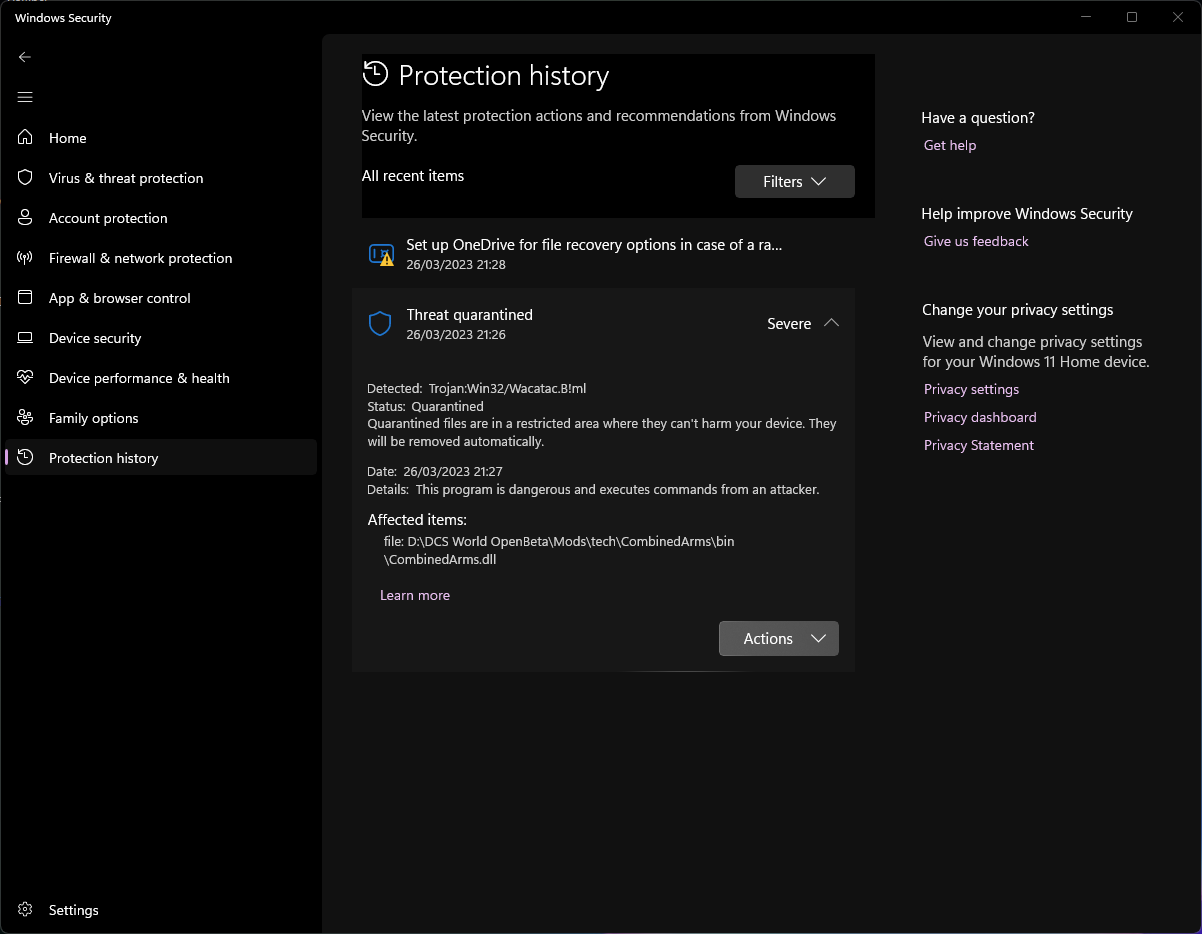1202x934 pixels.
Task: Maximize the Windows Security window
Action: [x=1132, y=17]
